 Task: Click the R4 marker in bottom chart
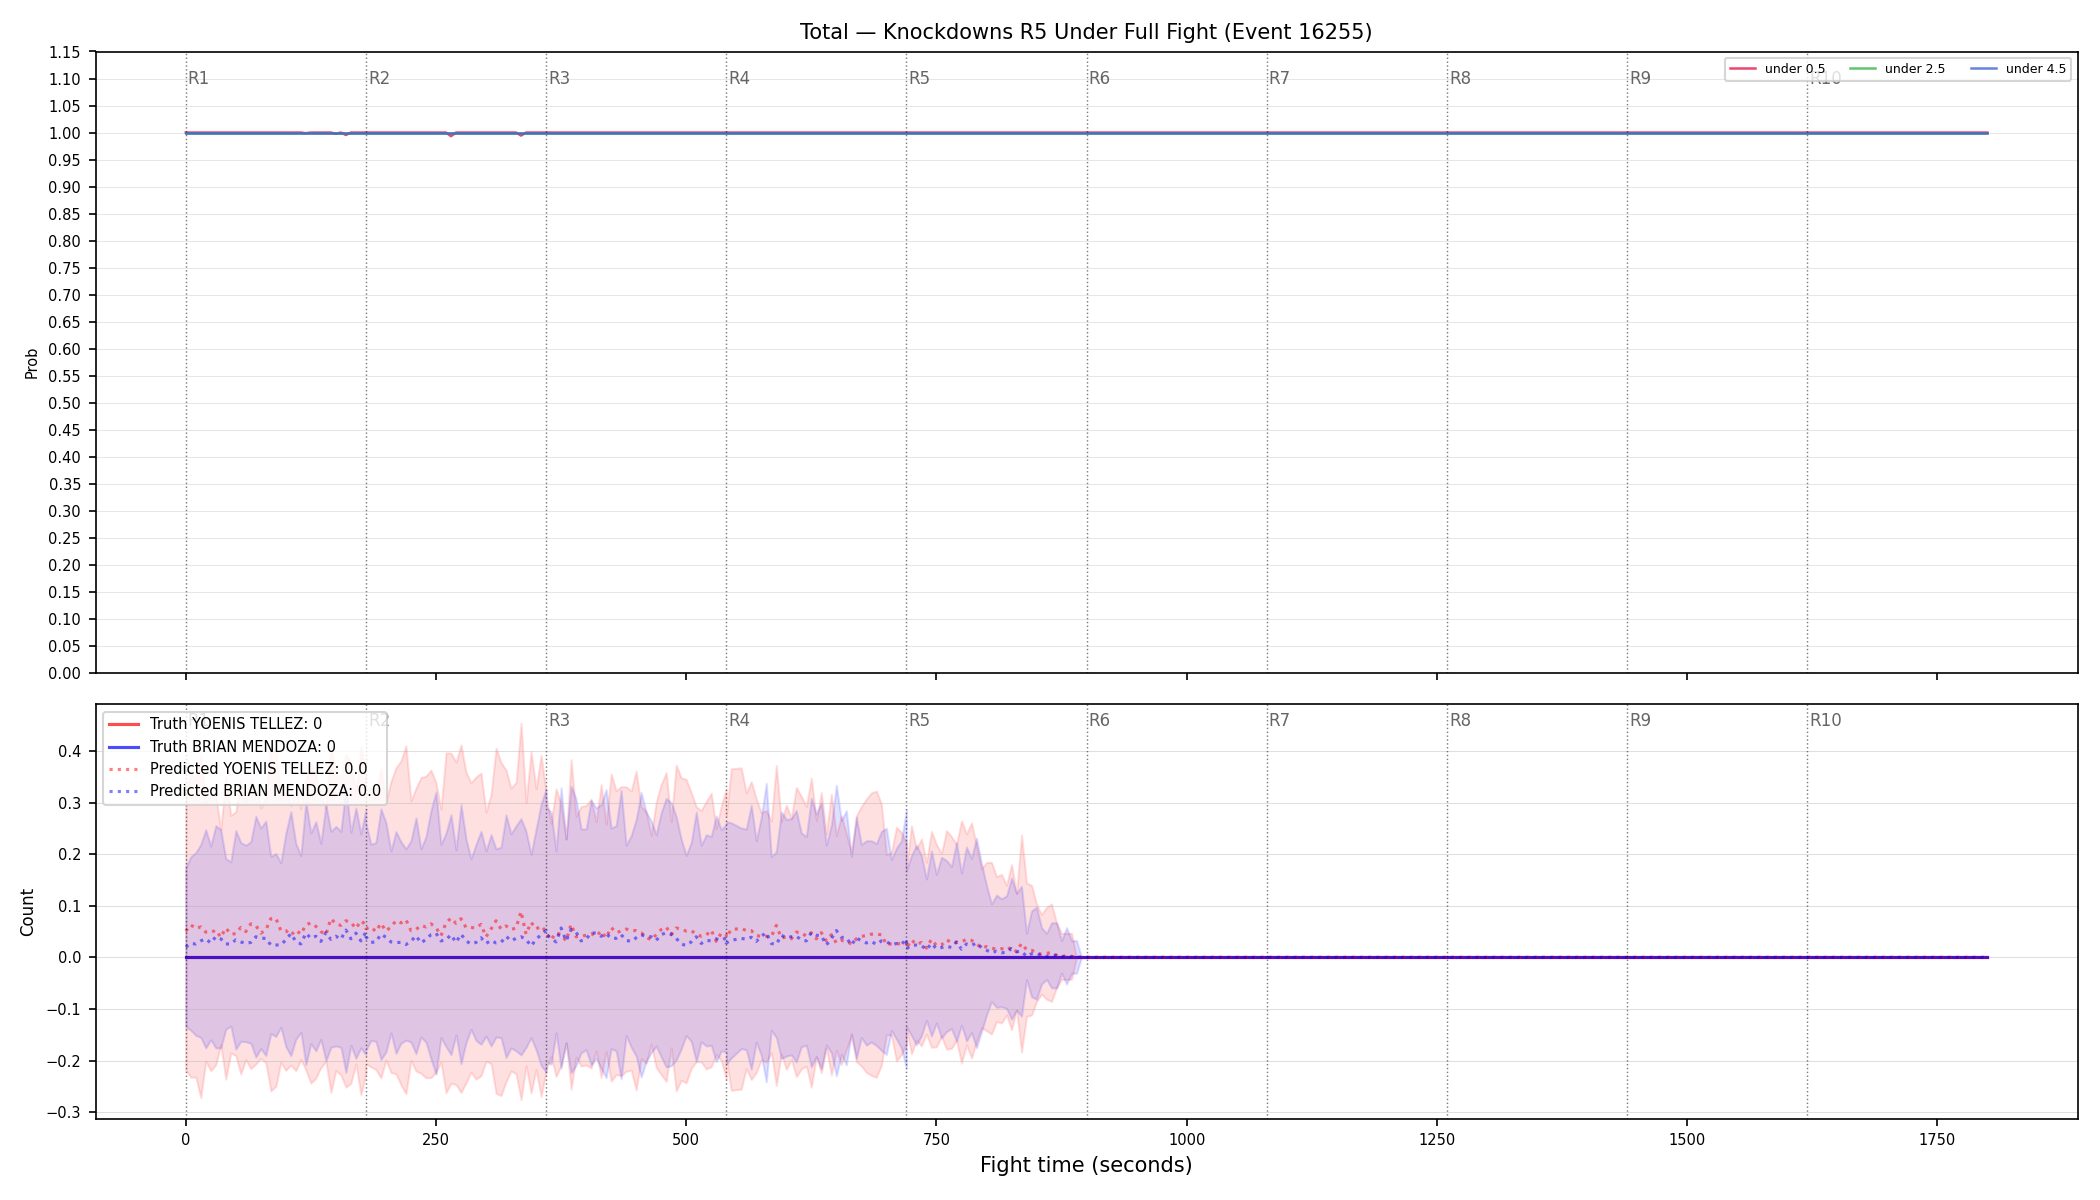[x=739, y=720]
